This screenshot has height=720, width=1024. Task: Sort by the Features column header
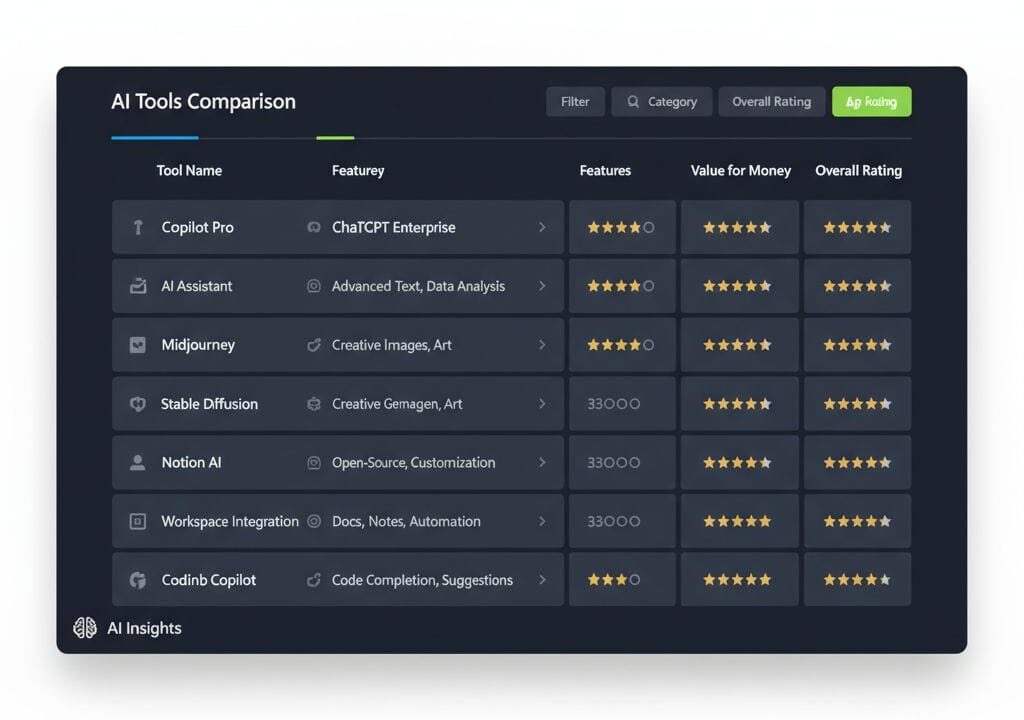pyautogui.click(x=605, y=171)
